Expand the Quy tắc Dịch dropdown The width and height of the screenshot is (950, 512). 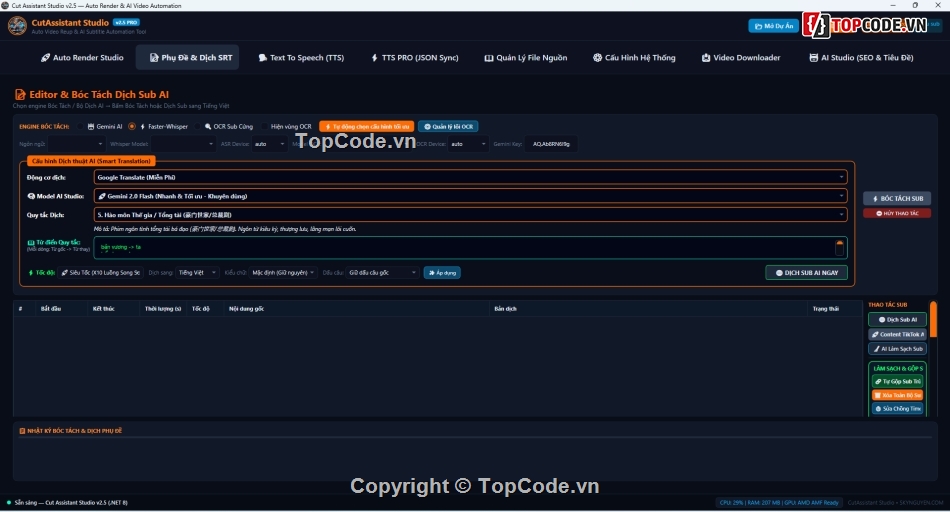pos(470,215)
